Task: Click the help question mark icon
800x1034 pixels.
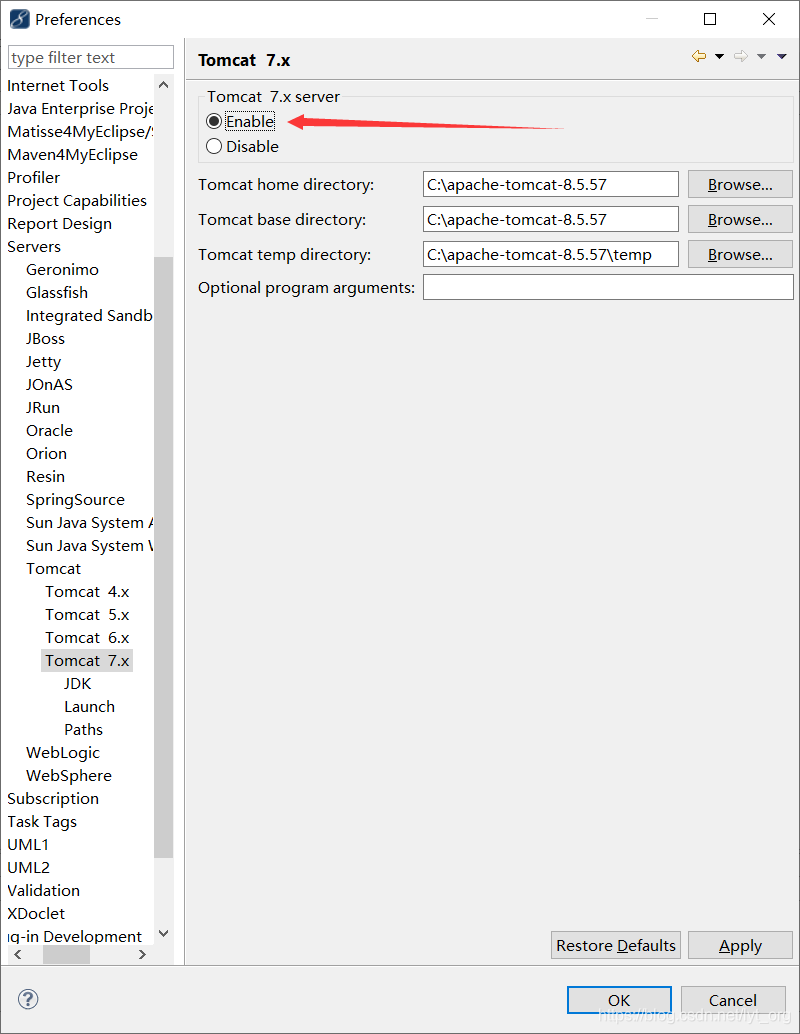Action: pos(28,999)
